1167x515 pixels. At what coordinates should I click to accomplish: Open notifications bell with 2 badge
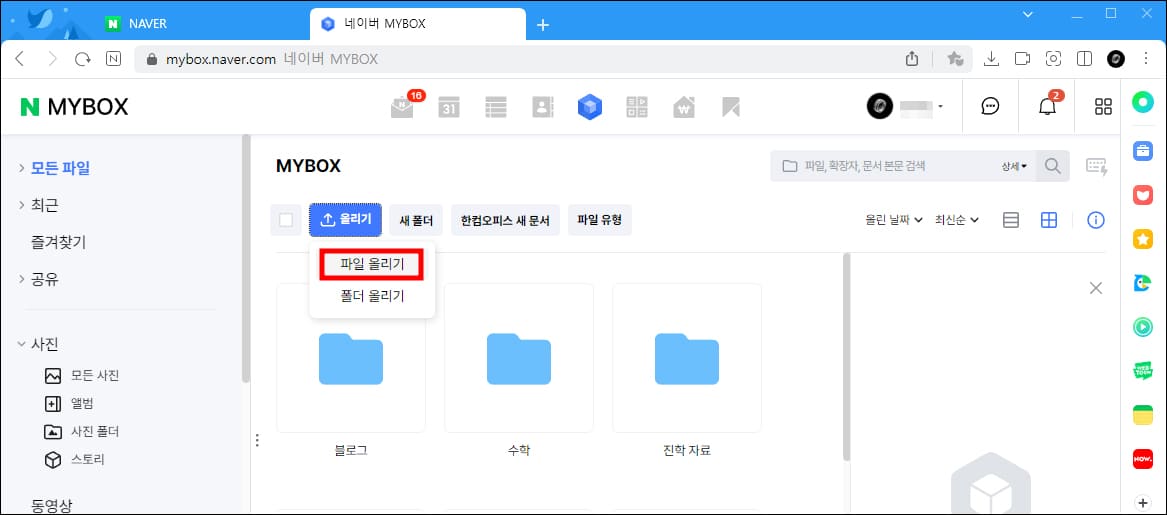pos(1047,106)
